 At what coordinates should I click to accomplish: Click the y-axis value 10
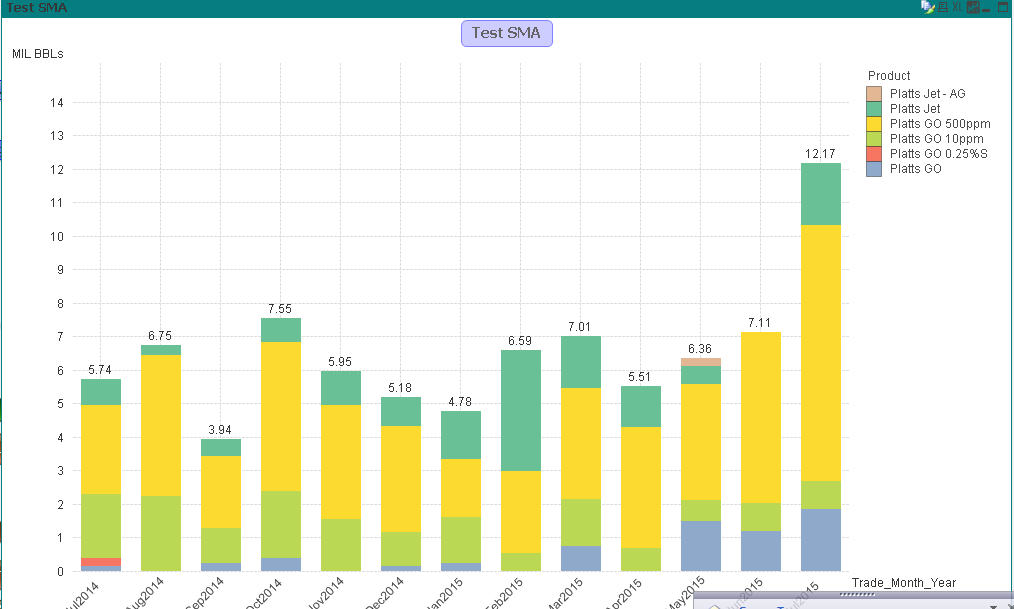[x=57, y=237]
